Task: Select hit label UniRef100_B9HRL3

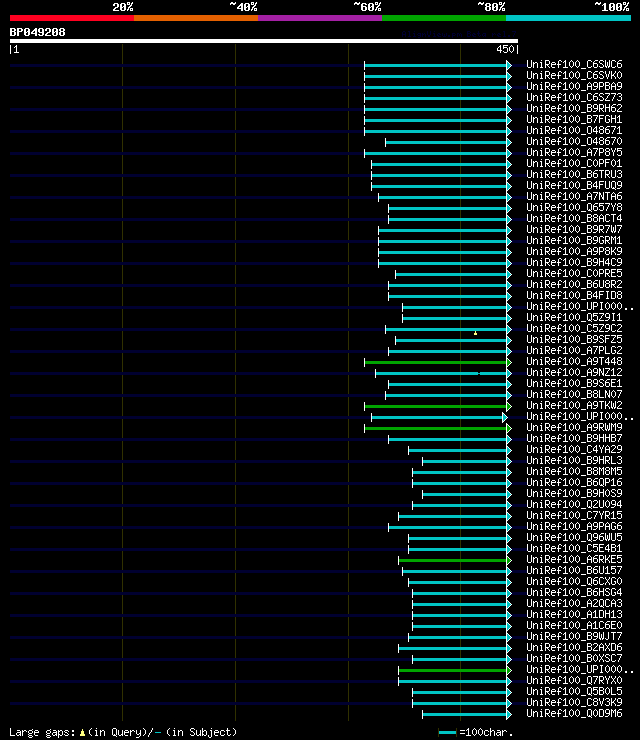Action: 574,461
